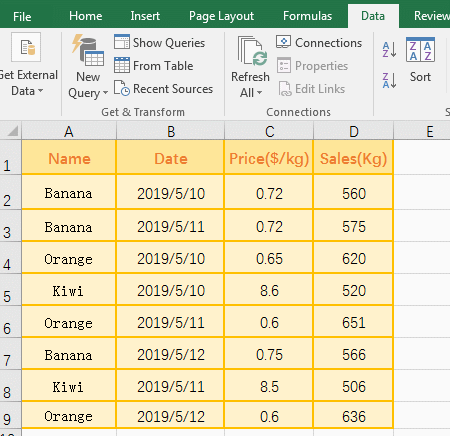Switch to the Insert tab
Image resolution: width=450 pixels, height=436 pixels.
point(145,16)
